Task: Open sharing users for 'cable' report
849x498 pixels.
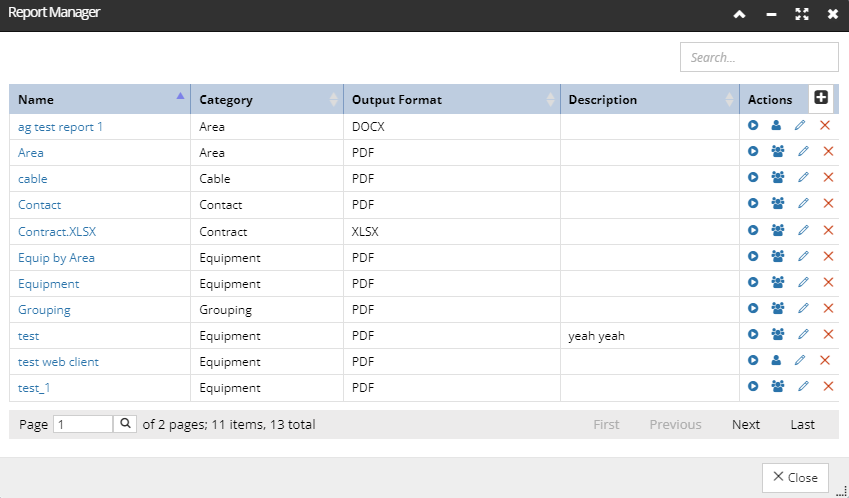Action: click(778, 177)
